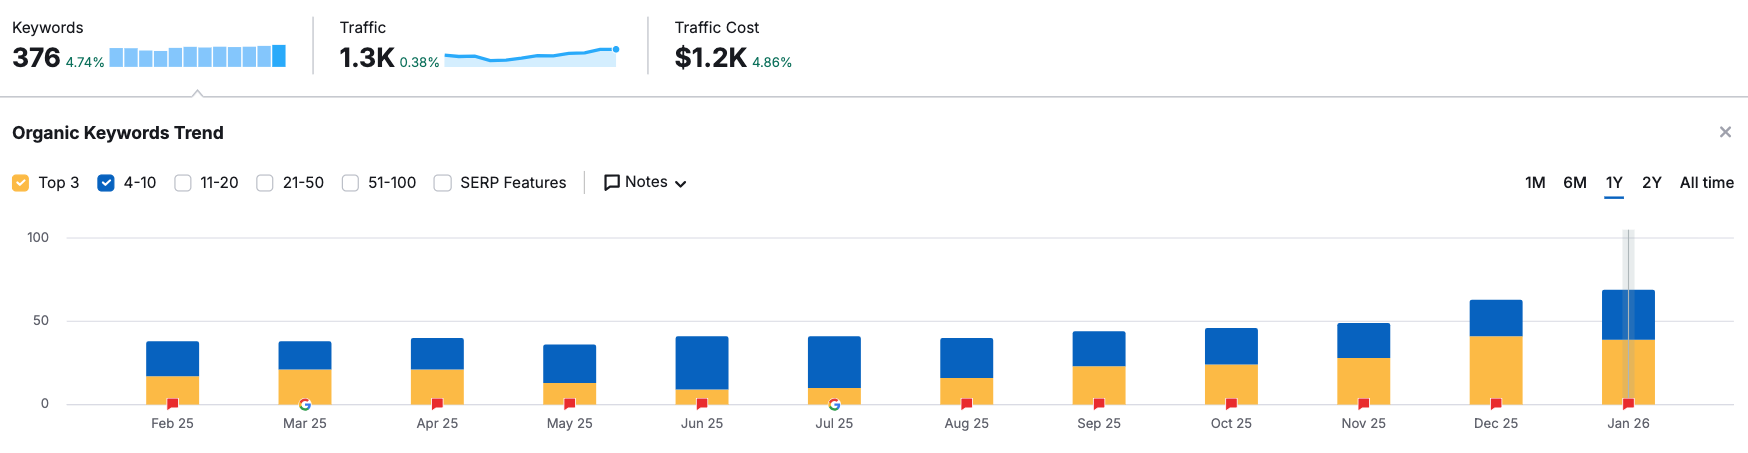1748x453 pixels.
Task: Click the Google update icon under Jul 25
Action: coord(834,404)
